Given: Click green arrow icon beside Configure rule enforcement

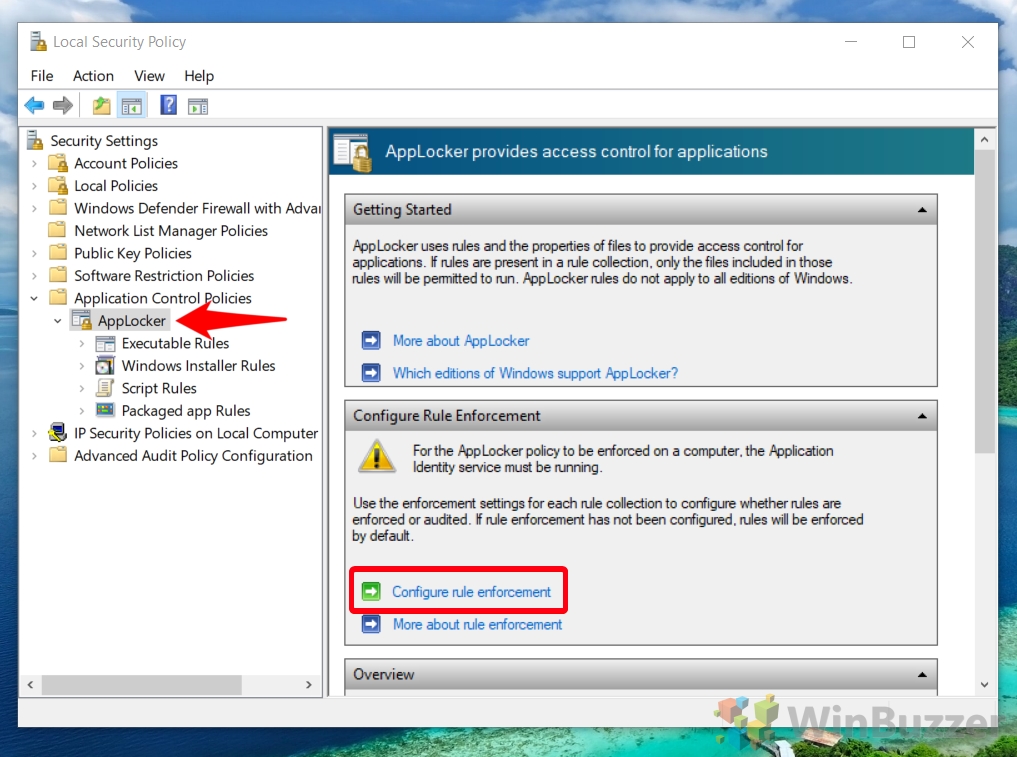Looking at the screenshot, I should coord(371,591).
